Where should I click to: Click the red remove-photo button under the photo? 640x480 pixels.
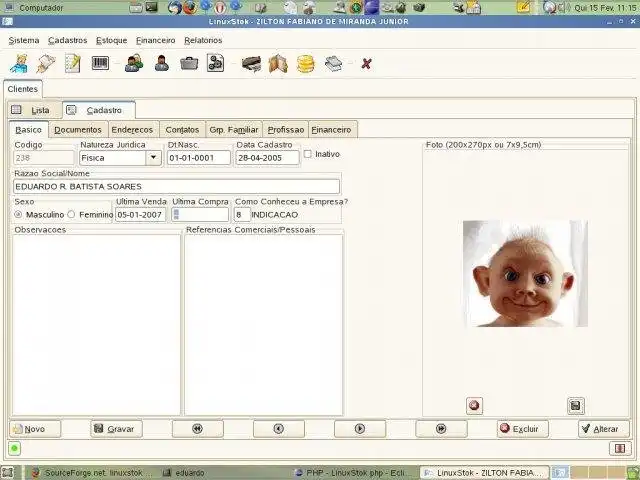474,406
